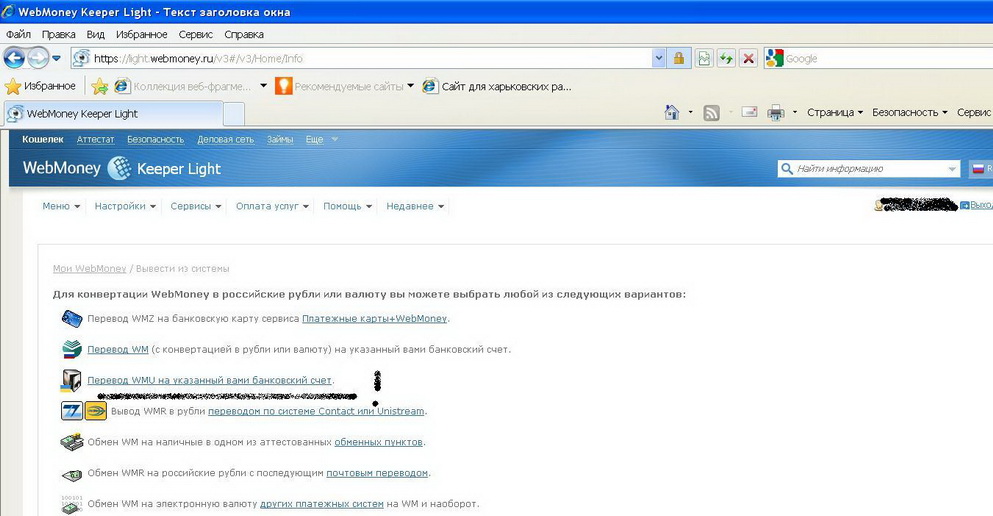Click the browser Back arrow button
Viewport: 993px width, 516px height.
point(14,58)
